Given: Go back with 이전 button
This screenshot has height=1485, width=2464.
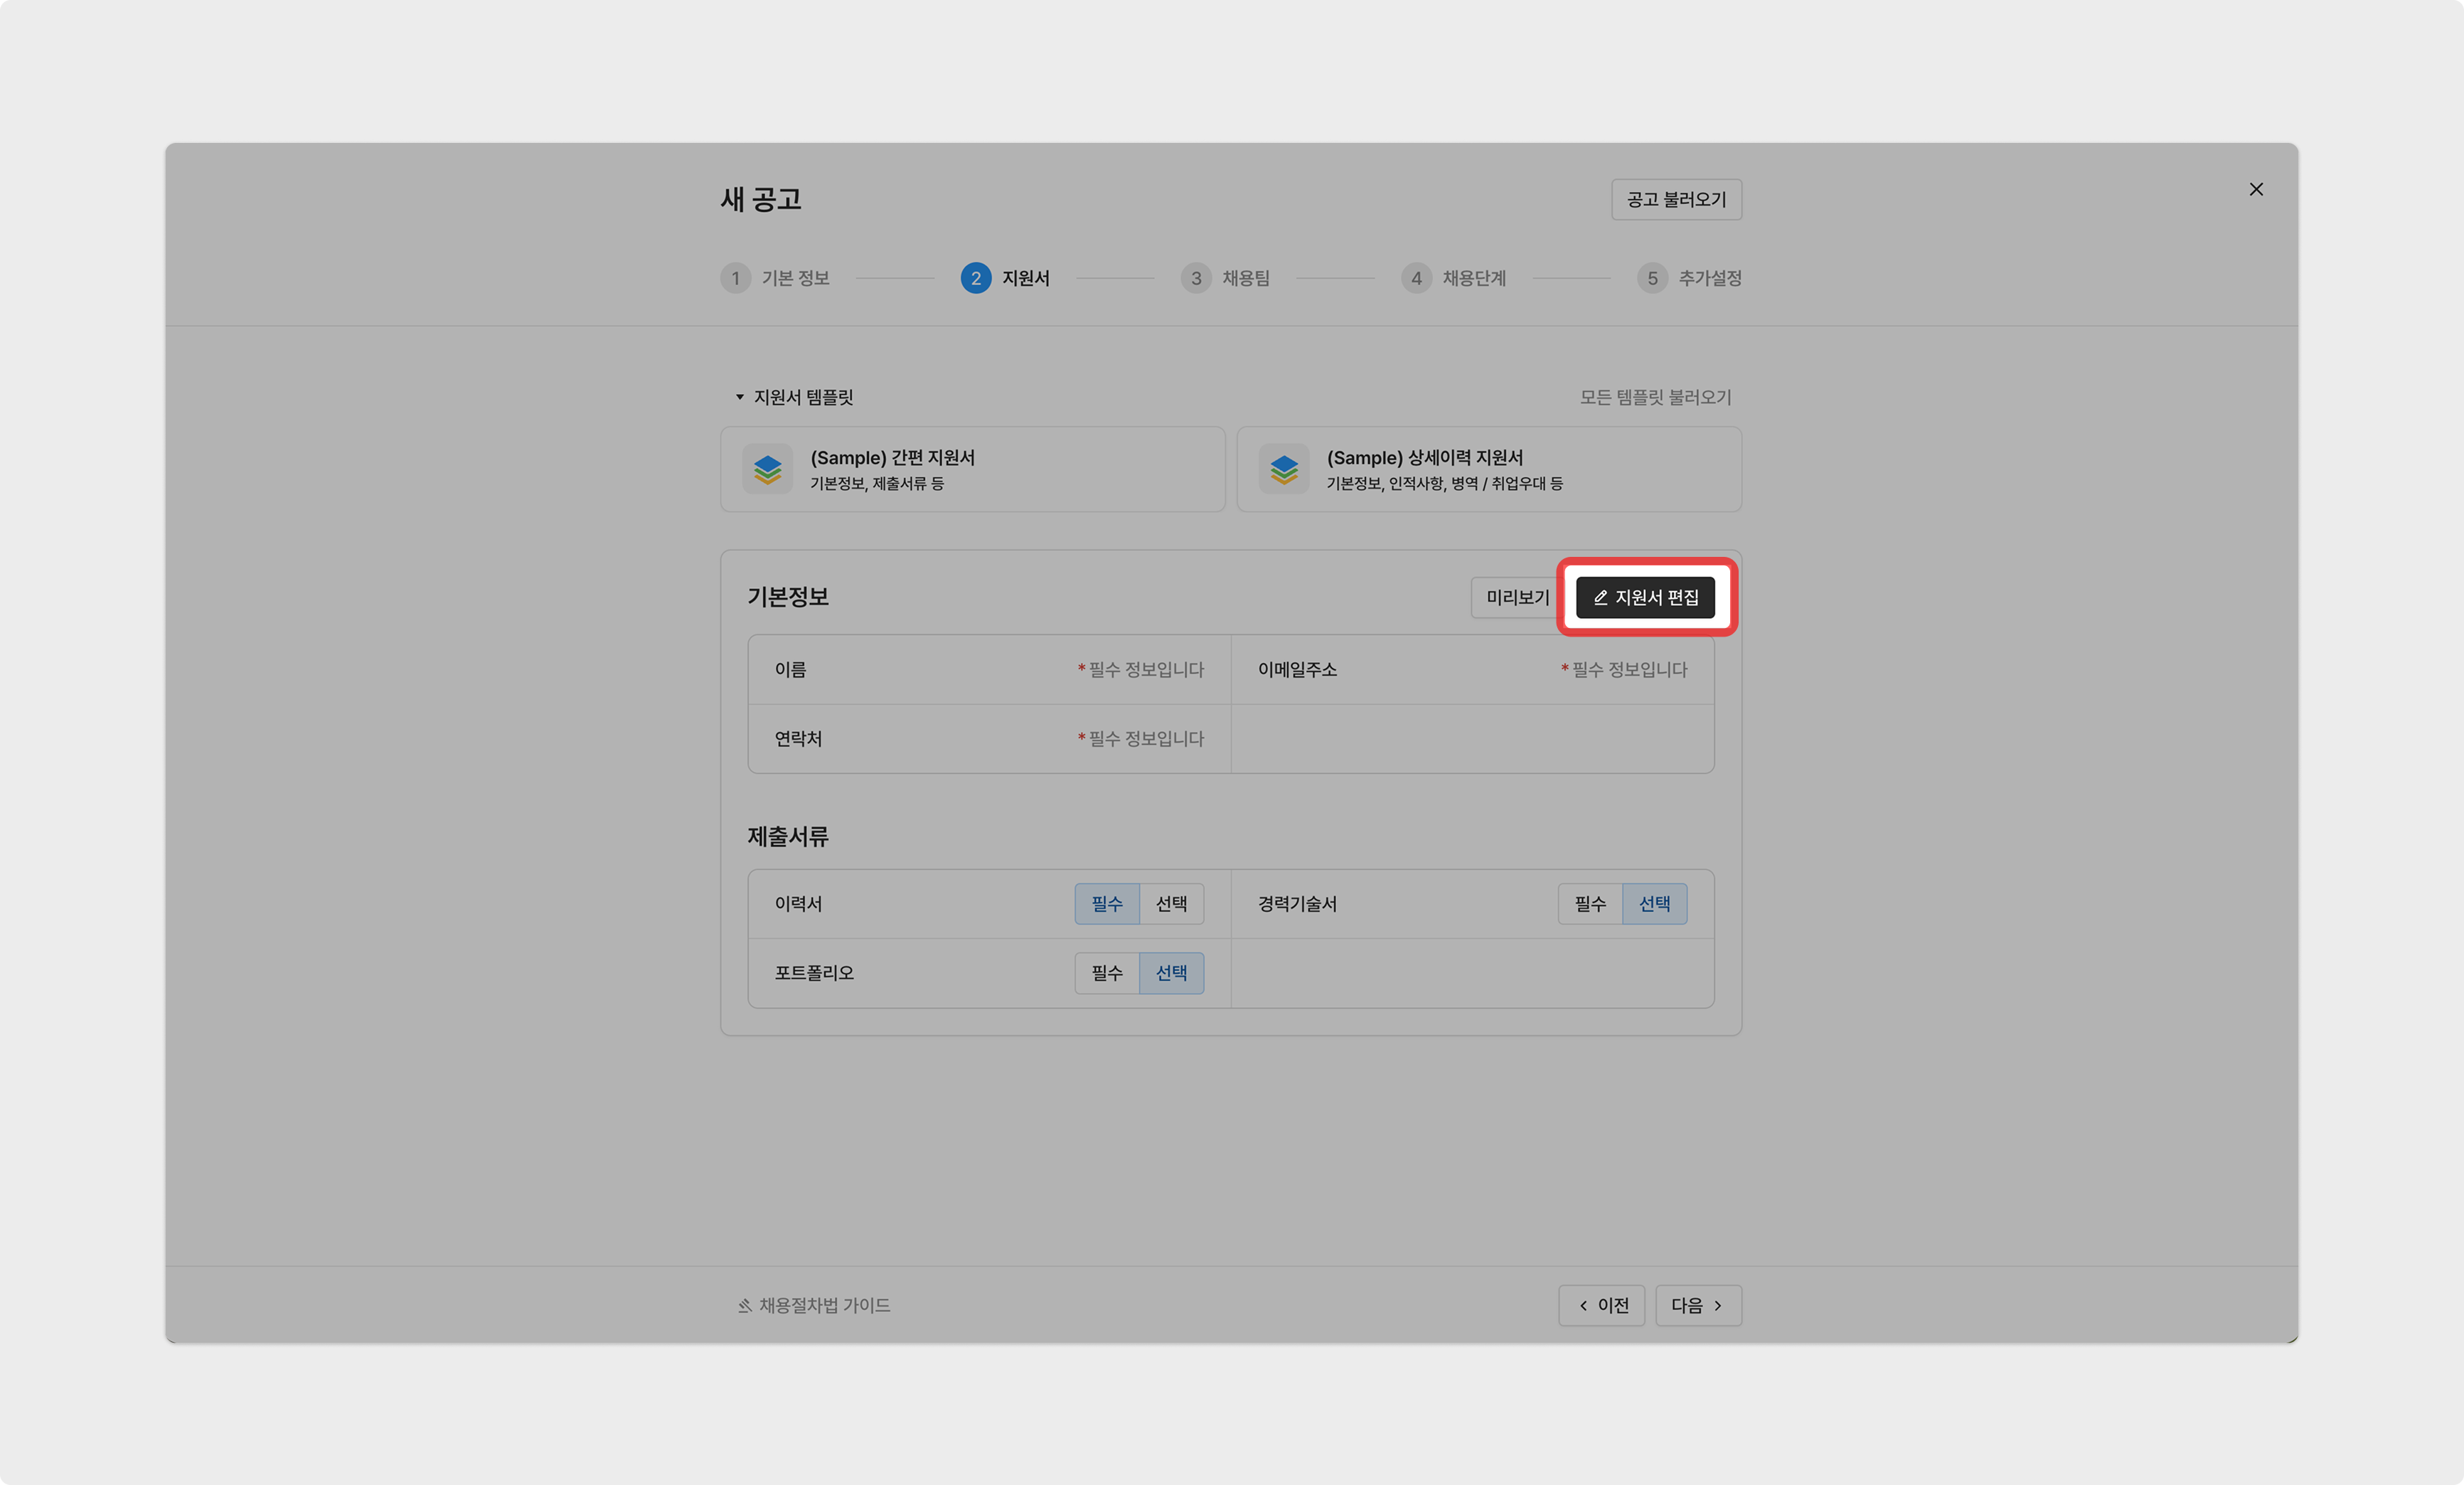Looking at the screenshot, I should click(1601, 1305).
